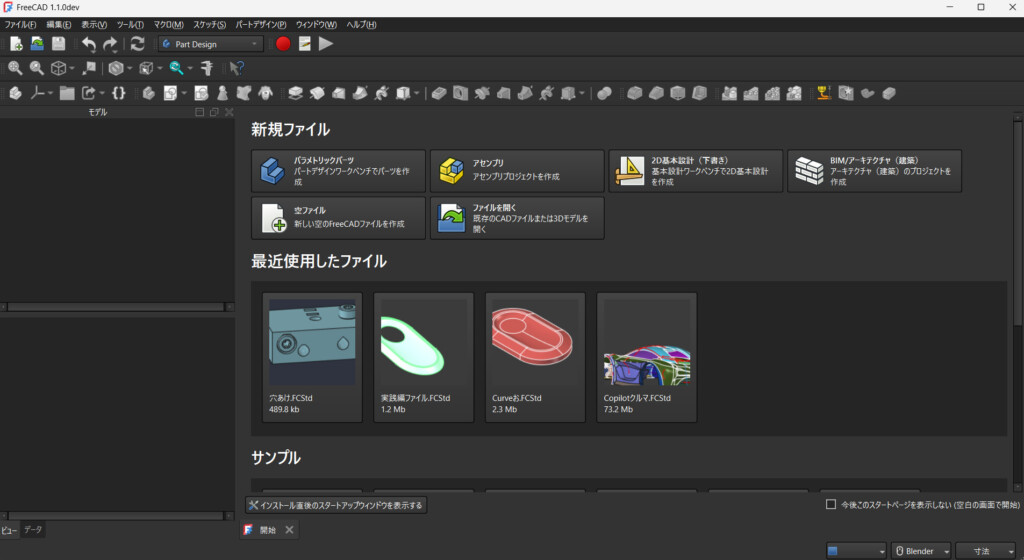Expand the teal magnifier dropdown arrow
This screenshot has height=560, width=1024.
[x=190, y=68]
